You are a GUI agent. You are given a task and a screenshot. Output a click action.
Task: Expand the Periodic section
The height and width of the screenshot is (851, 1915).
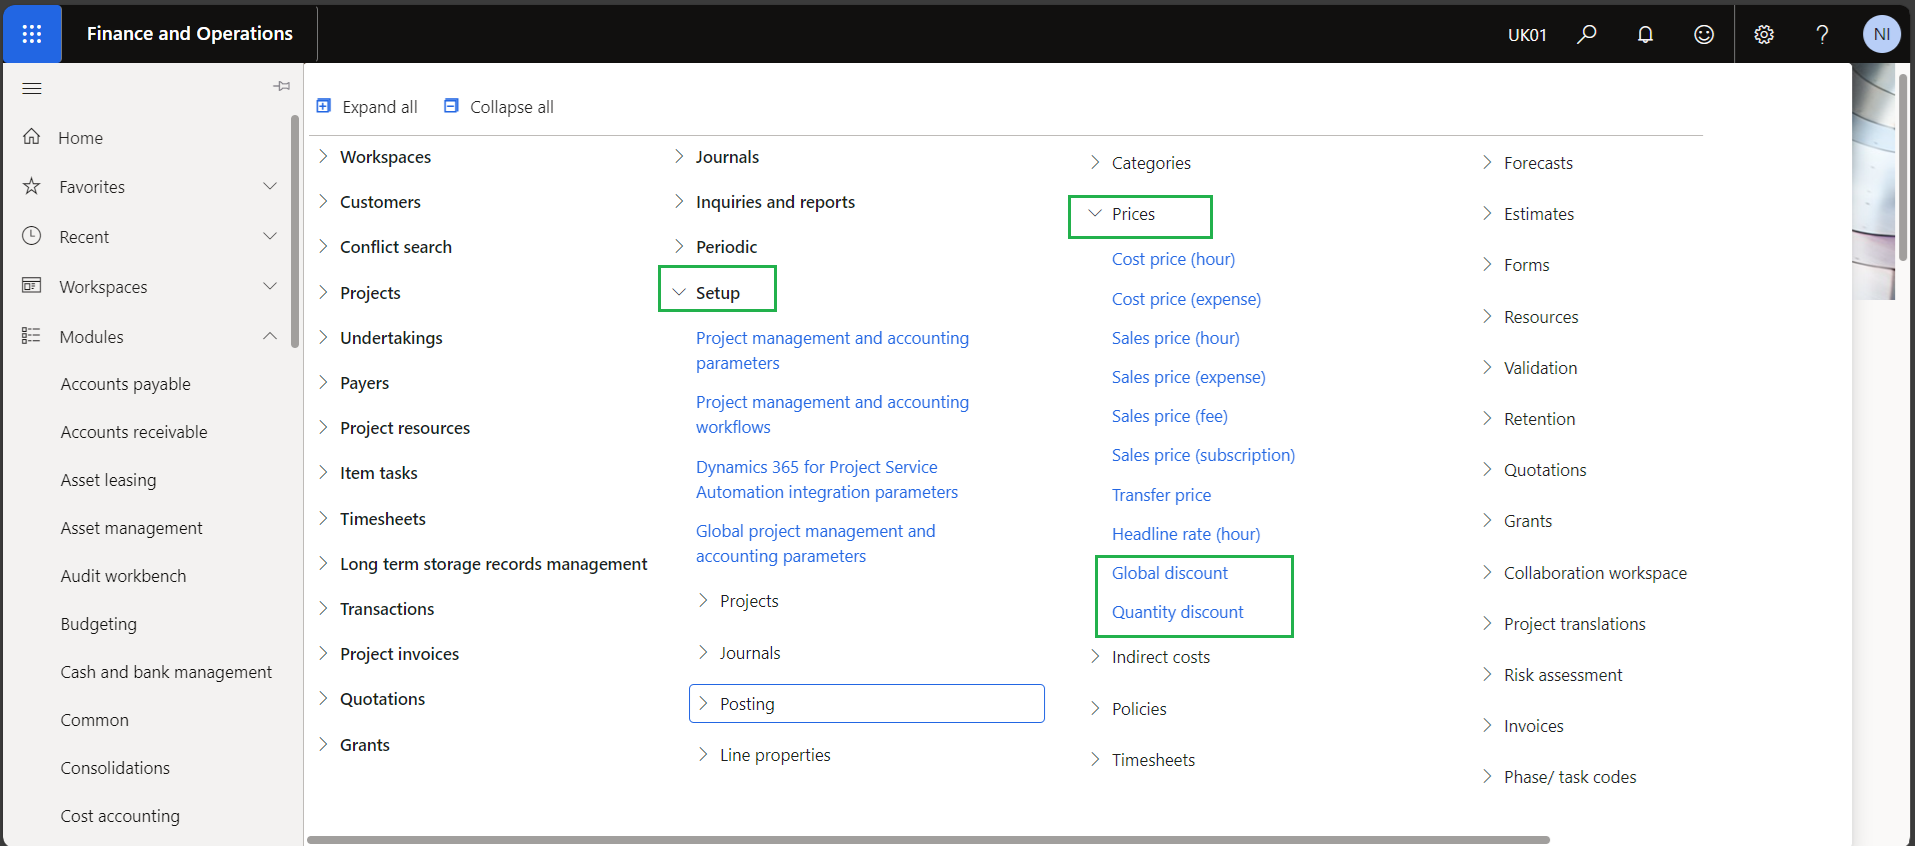[x=679, y=246]
